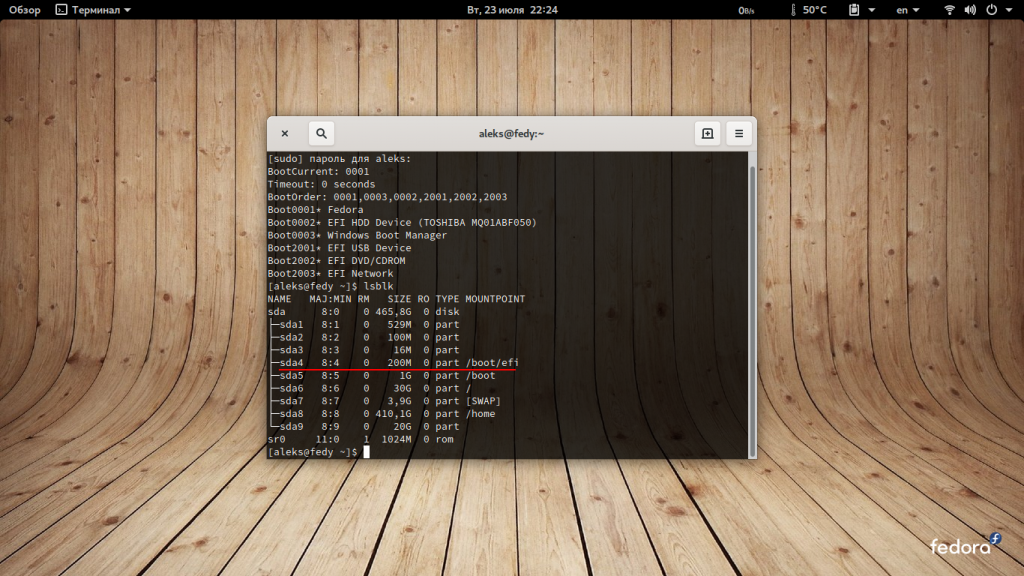Expand the en keyboard layout dropdown
1024x576 pixels.
coord(908,10)
